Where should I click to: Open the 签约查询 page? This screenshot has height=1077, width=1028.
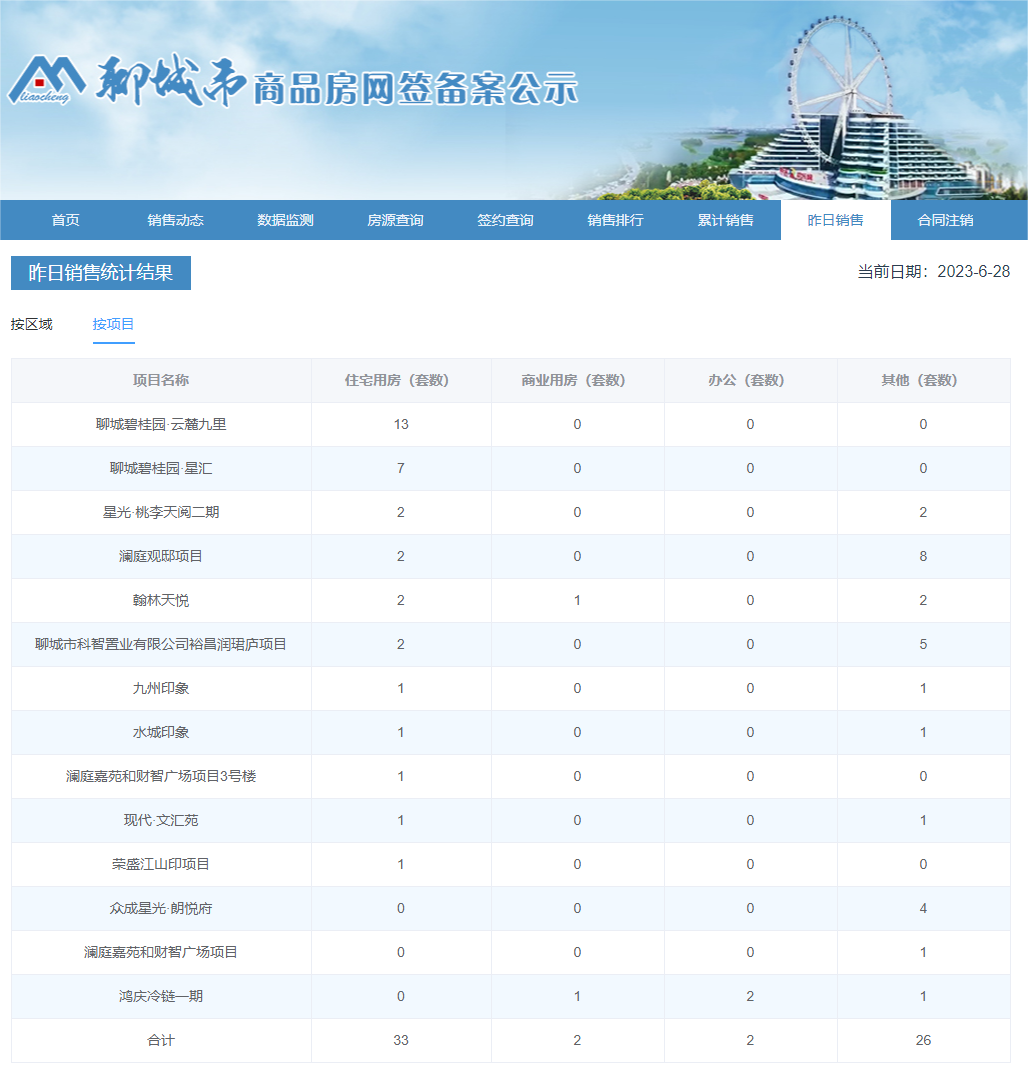(x=505, y=220)
